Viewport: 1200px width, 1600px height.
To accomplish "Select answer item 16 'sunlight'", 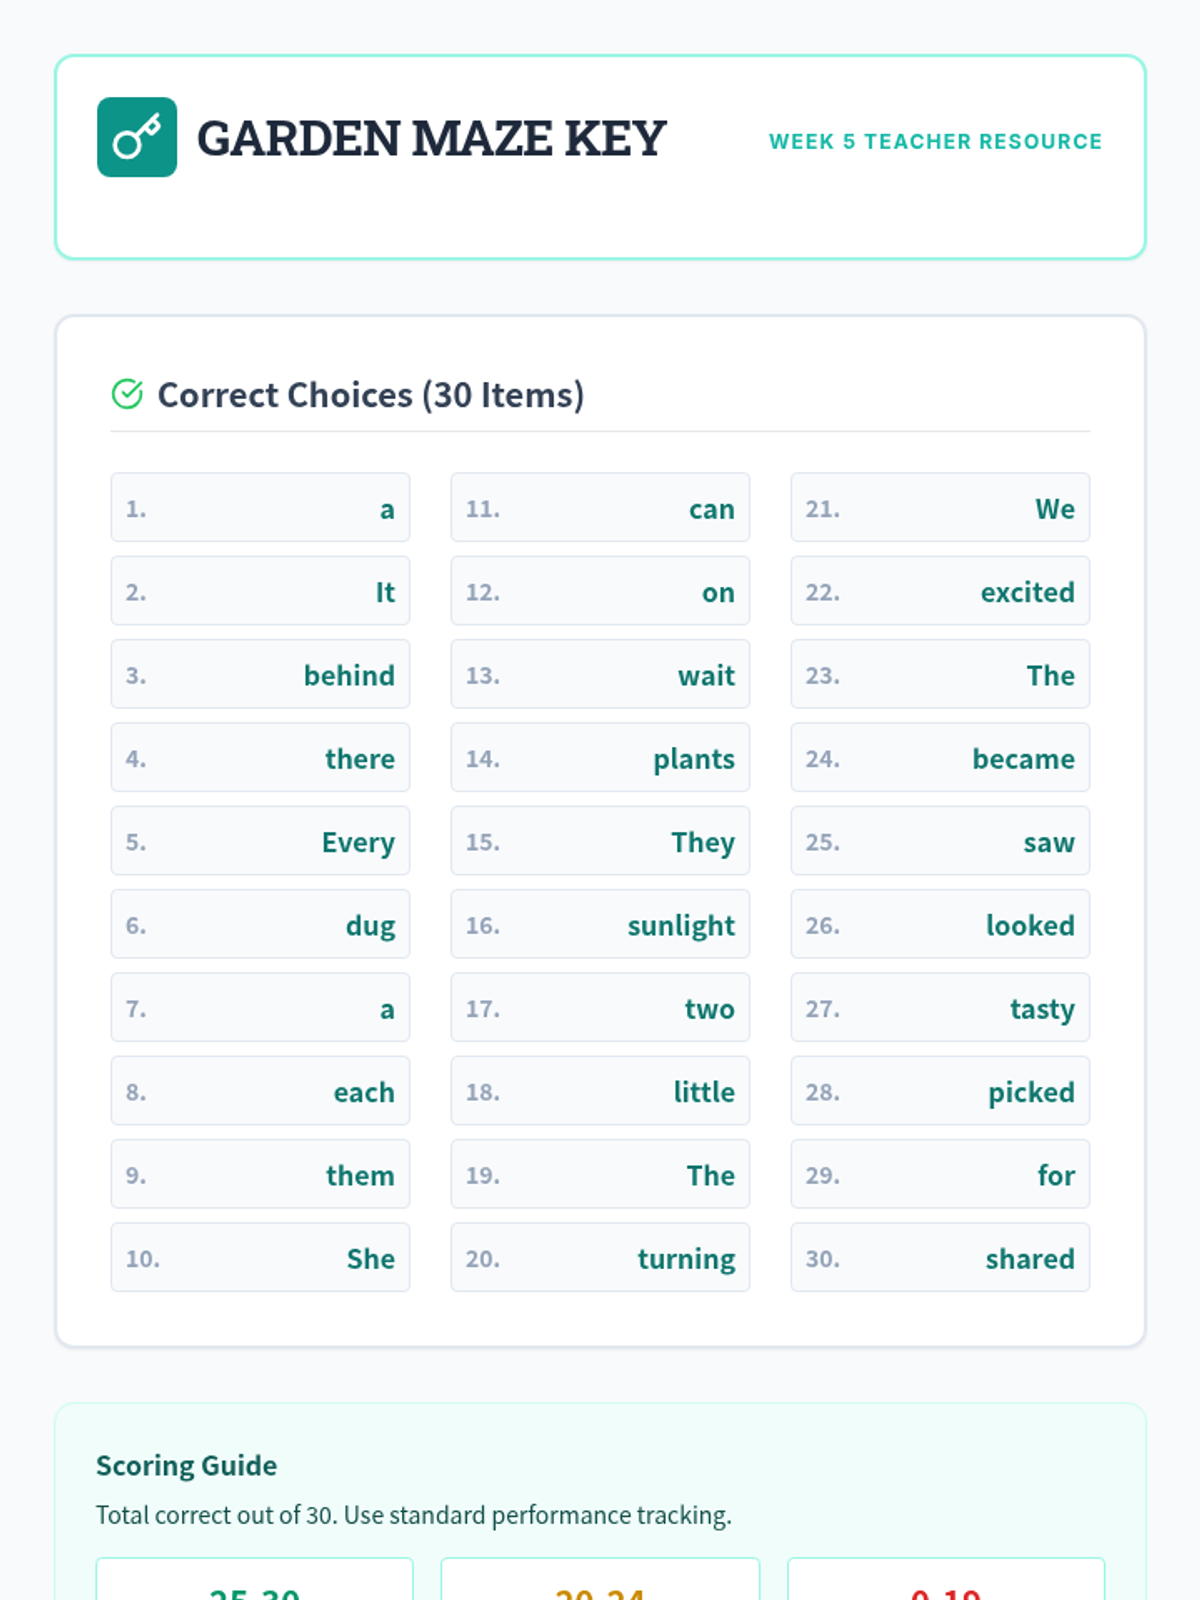I will [600, 925].
